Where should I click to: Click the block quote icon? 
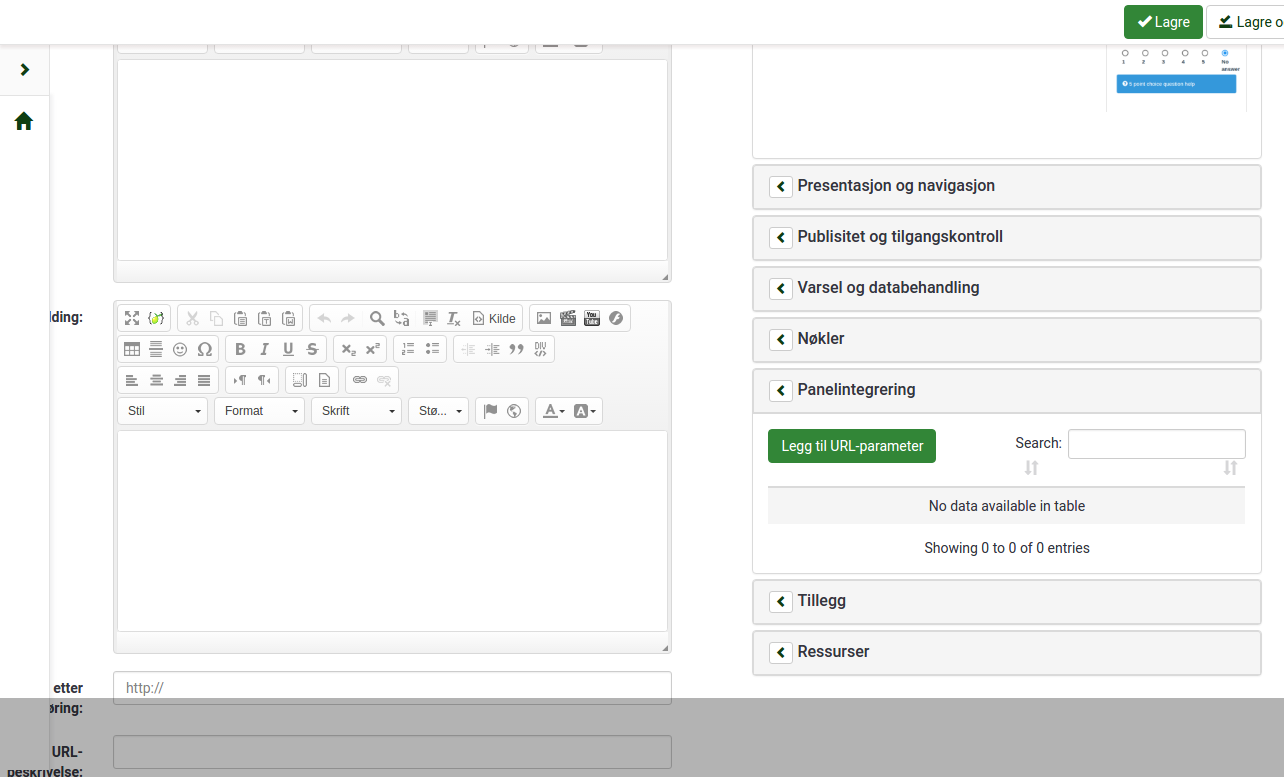click(x=517, y=349)
